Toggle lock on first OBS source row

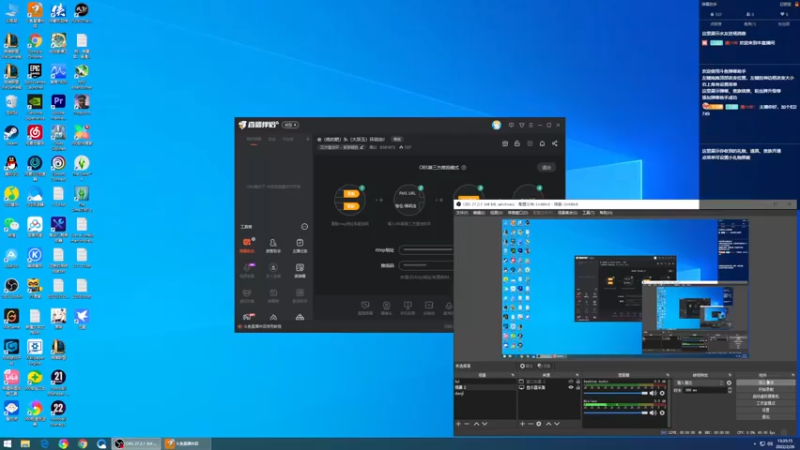[578, 382]
